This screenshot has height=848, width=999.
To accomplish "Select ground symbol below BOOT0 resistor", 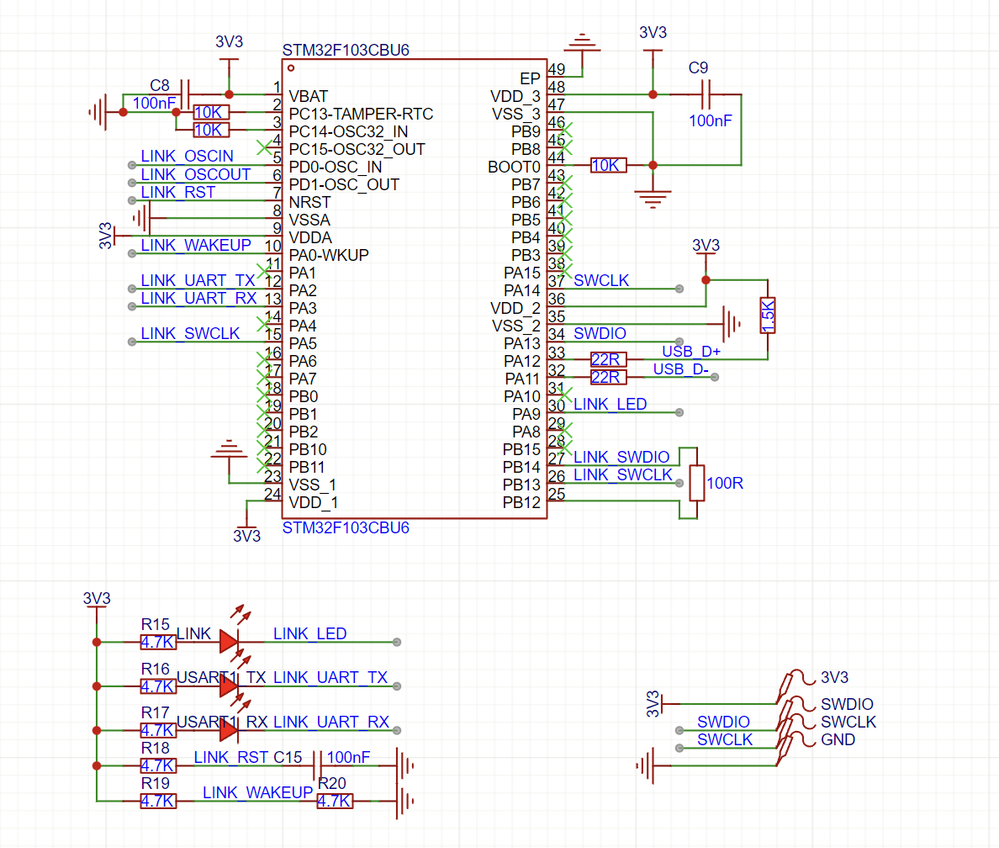I will 652,199.
